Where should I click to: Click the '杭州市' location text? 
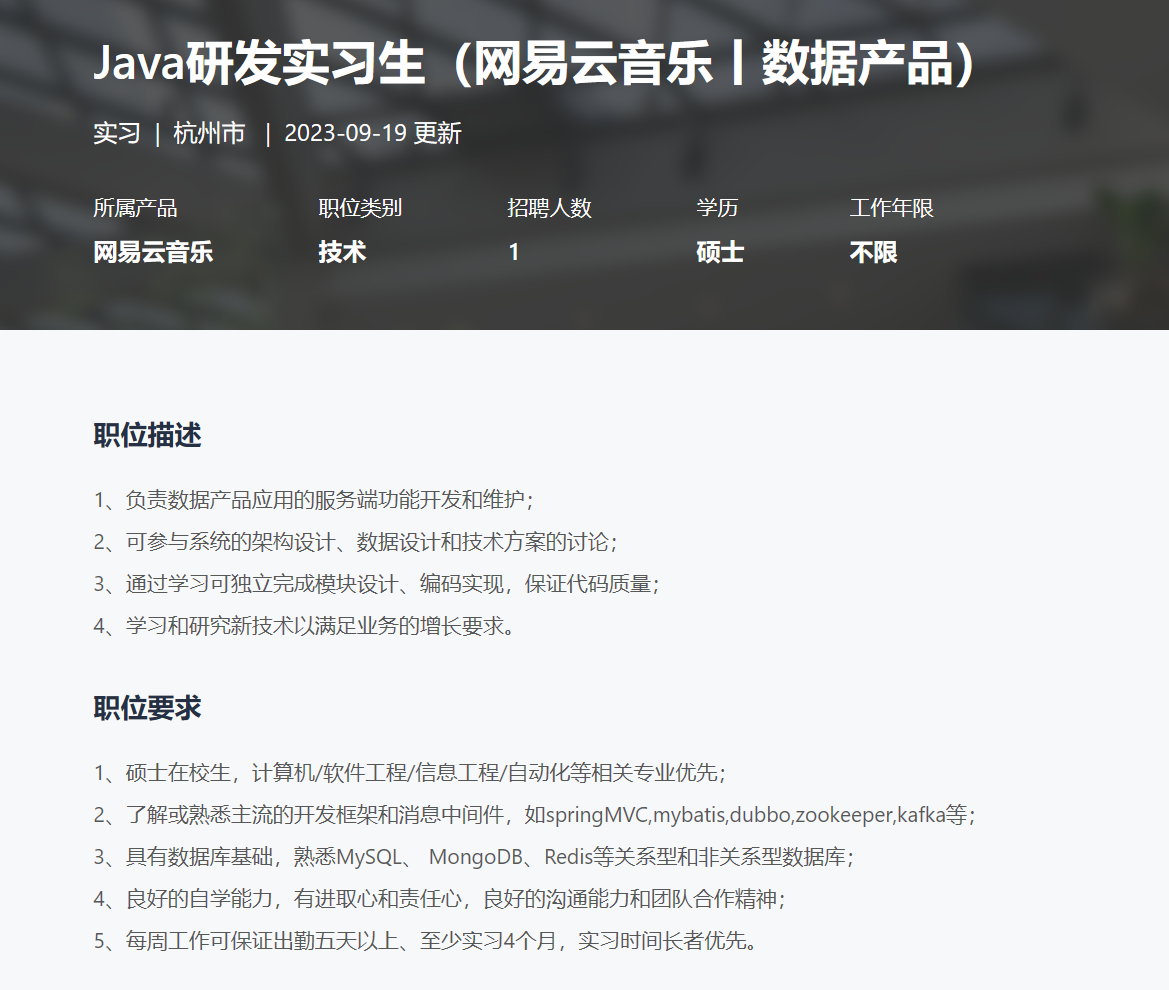209,133
